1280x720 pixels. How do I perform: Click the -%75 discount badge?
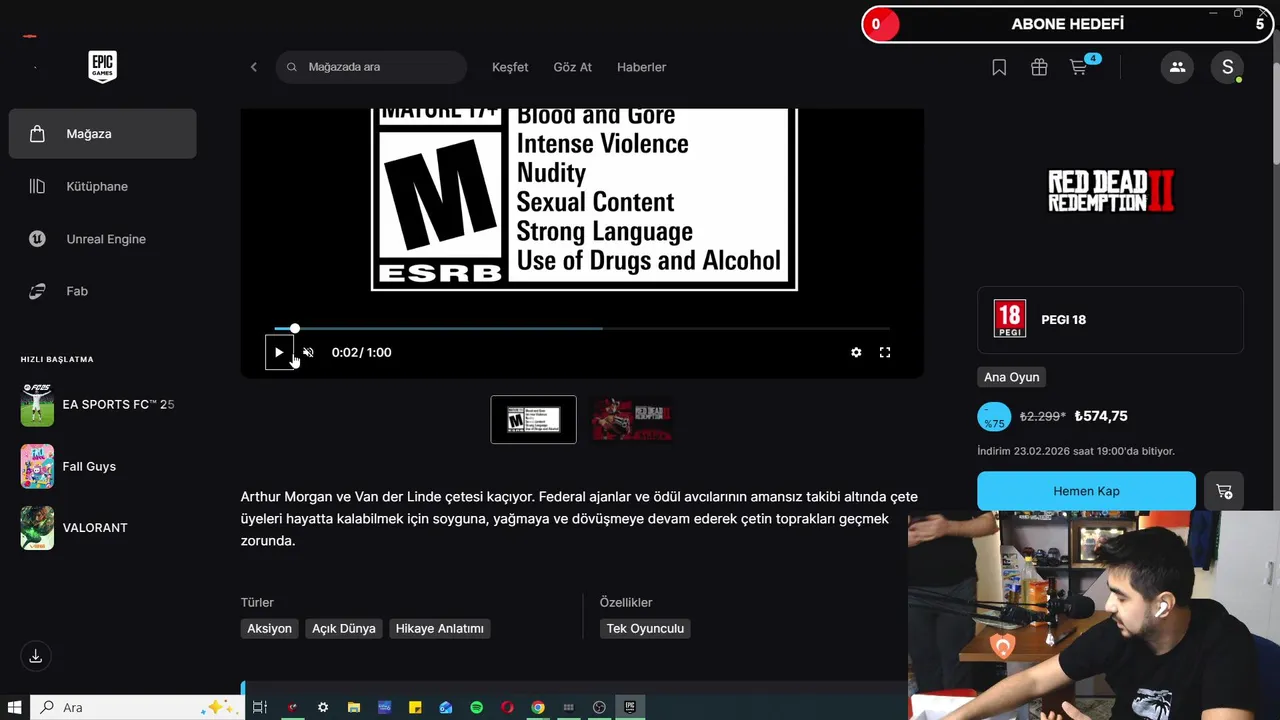point(994,417)
